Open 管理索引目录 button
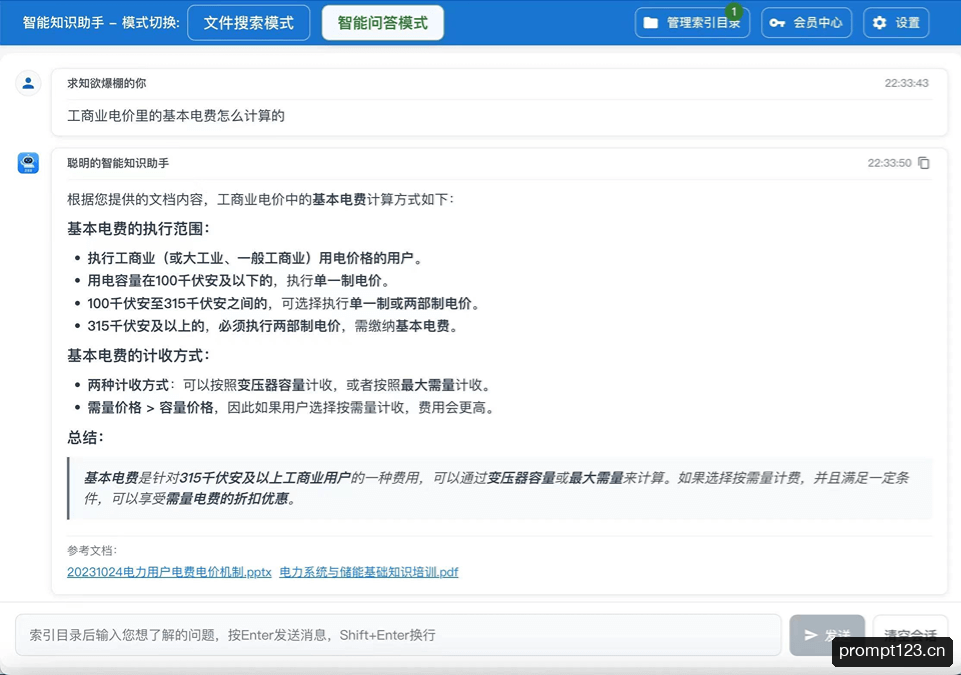Viewport: 961px width, 675px height. point(692,23)
